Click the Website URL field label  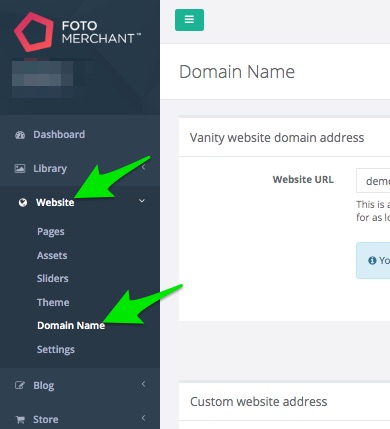pyautogui.click(x=303, y=180)
